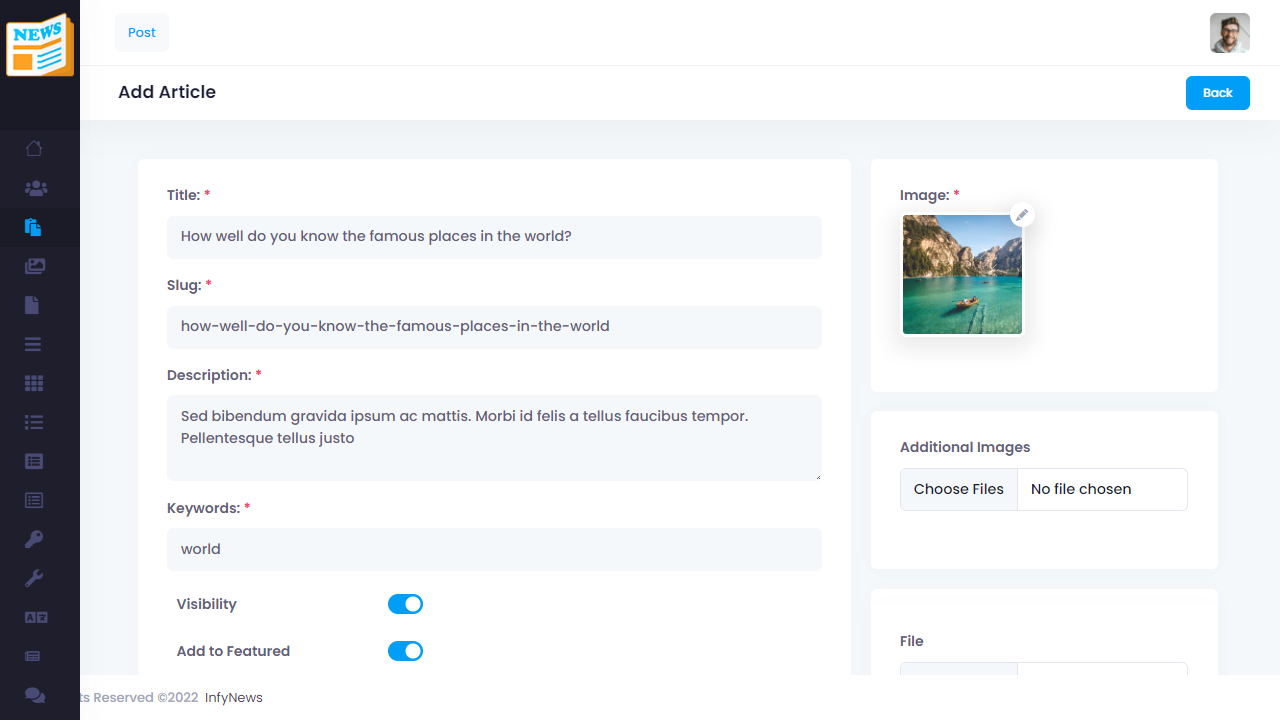
Task: Open the Translation A-Z icon
Action: (33, 617)
